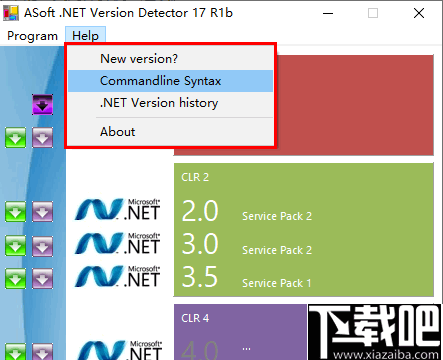Click the Microsoft .NET logo for 3.5
Screen dimensions: 443x360
pos(117,276)
